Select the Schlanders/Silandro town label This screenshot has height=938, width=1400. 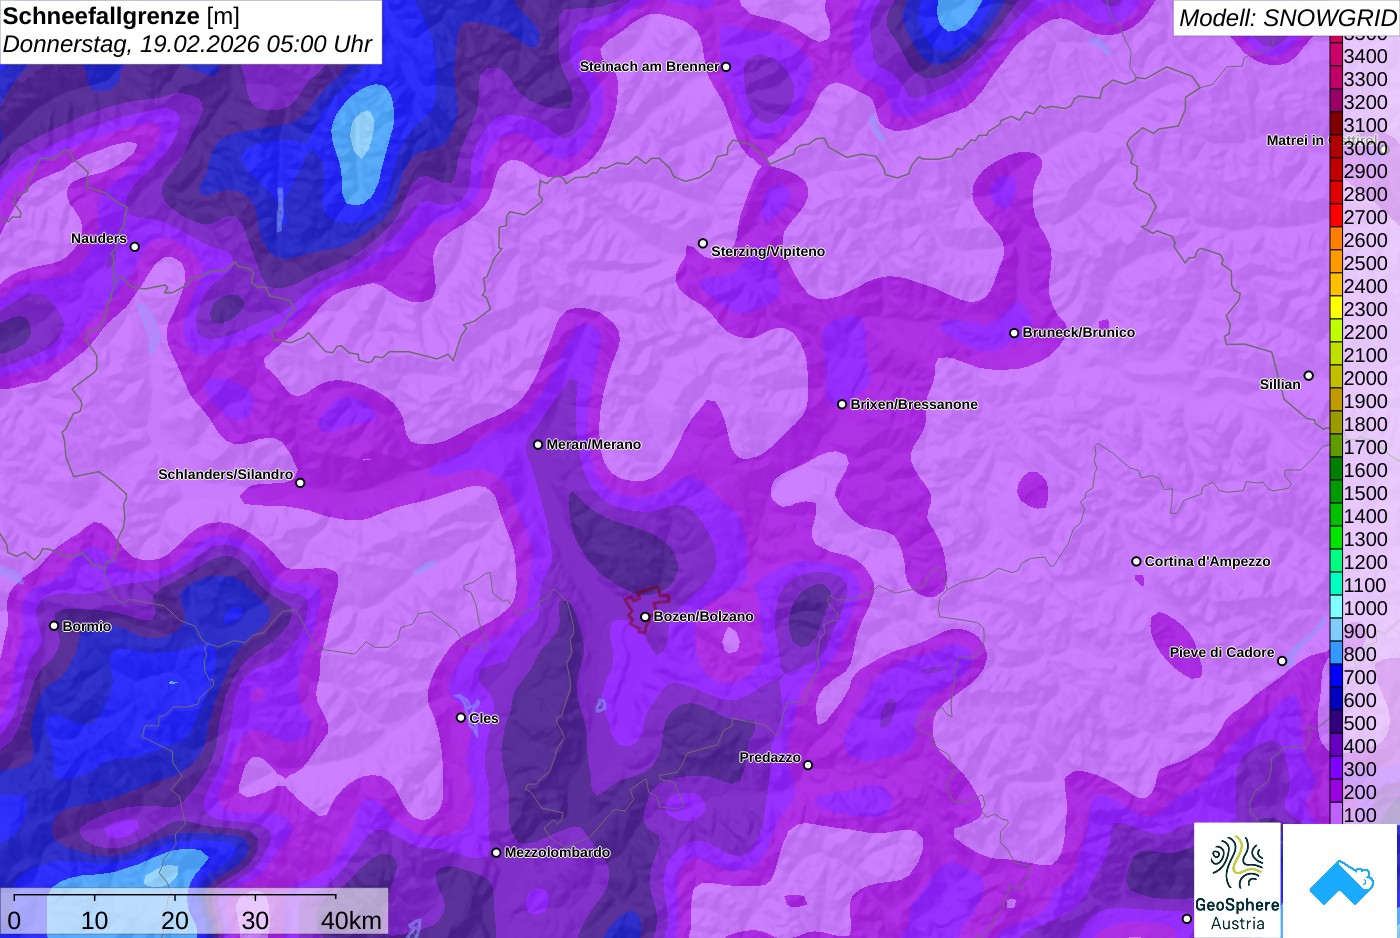coord(226,475)
